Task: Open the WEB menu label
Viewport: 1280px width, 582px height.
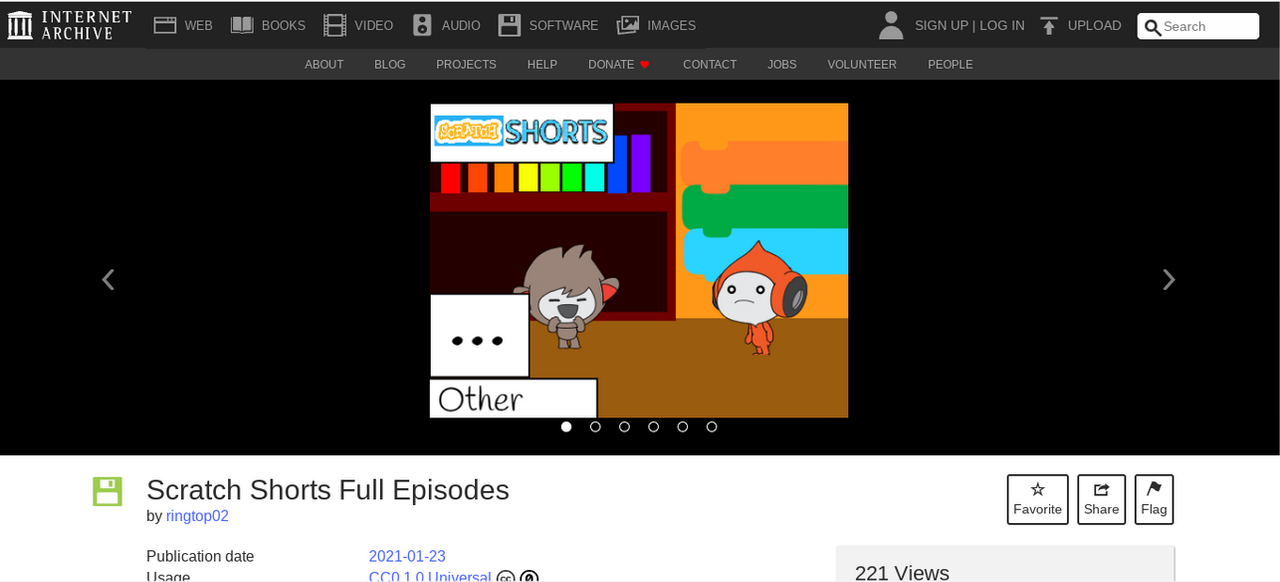Action: tap(198, 26)
